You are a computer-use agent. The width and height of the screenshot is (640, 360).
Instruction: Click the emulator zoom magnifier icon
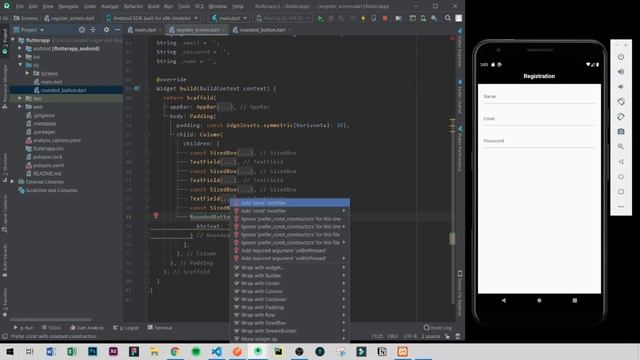(x=621, y=147)
